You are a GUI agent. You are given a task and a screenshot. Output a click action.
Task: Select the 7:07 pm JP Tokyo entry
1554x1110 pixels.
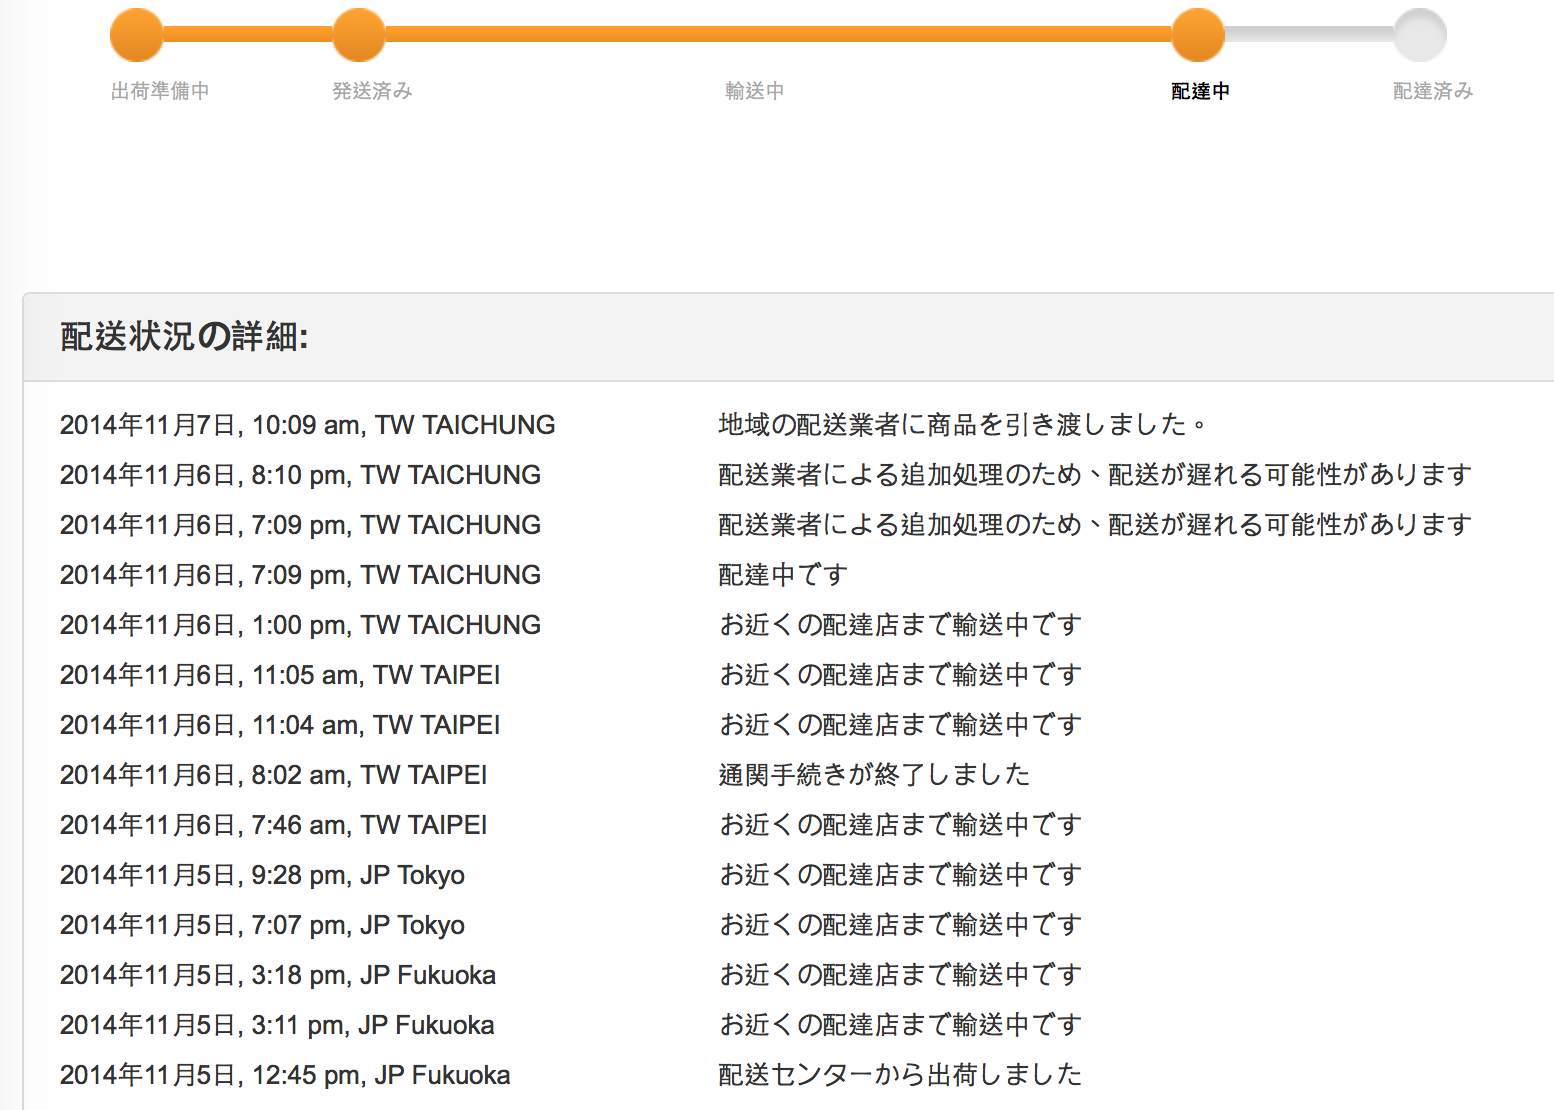(x=262, y=925)
